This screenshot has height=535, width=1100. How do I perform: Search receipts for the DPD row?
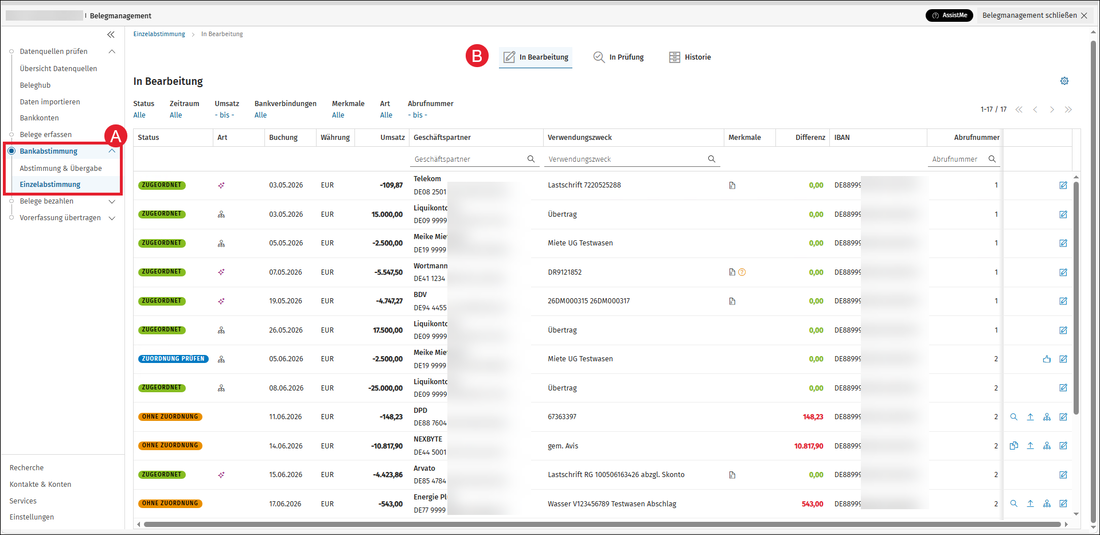(1014, 417)
